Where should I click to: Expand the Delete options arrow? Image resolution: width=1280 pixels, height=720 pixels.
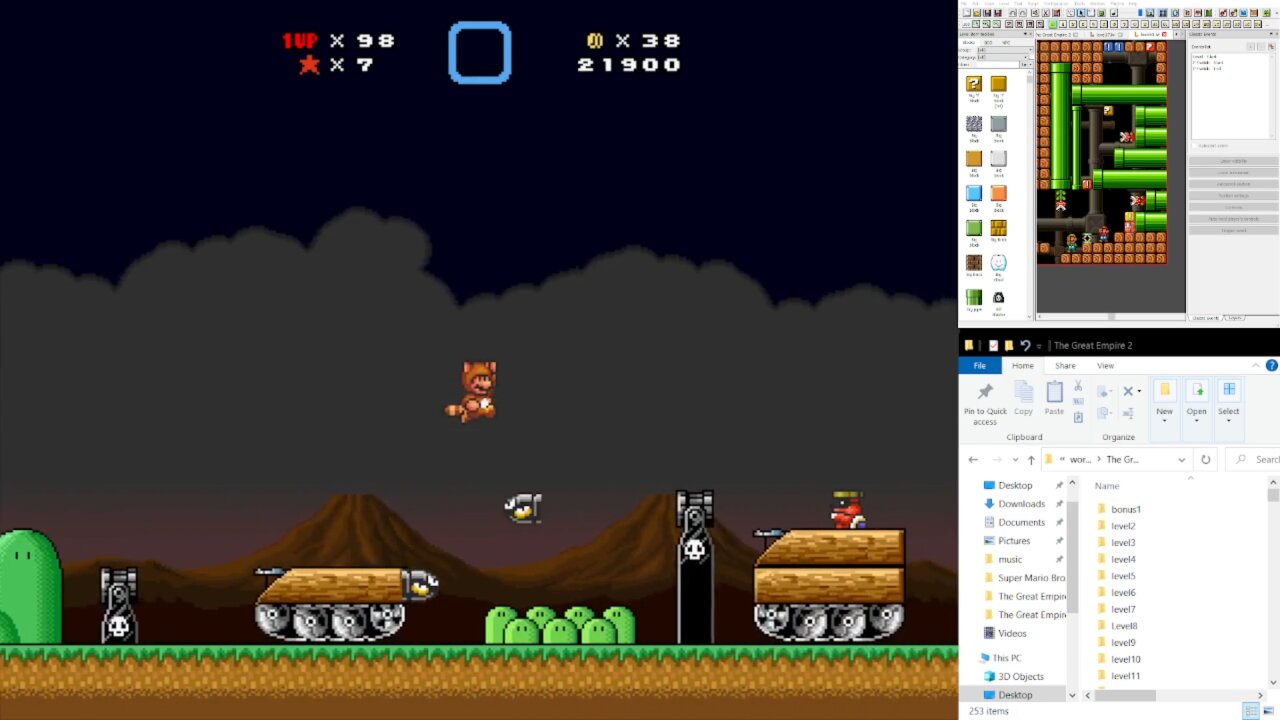pos(1140,392)
